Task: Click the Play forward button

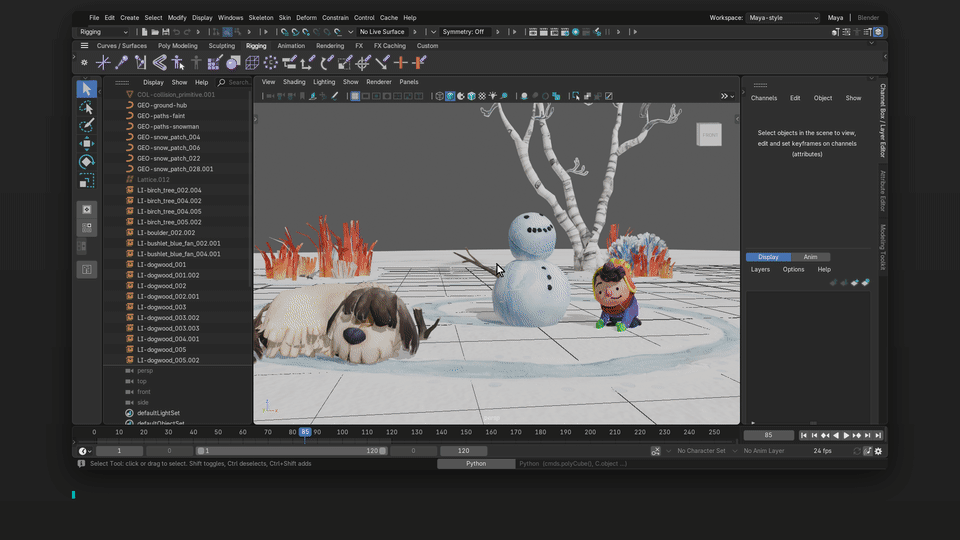Action: point(846,435)
